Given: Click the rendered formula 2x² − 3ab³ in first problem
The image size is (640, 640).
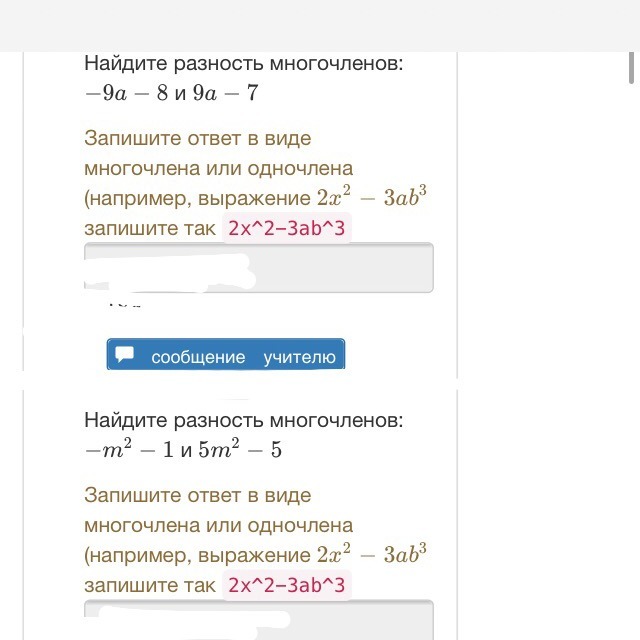Looking at the screenshot, I should tap(378, 196).
